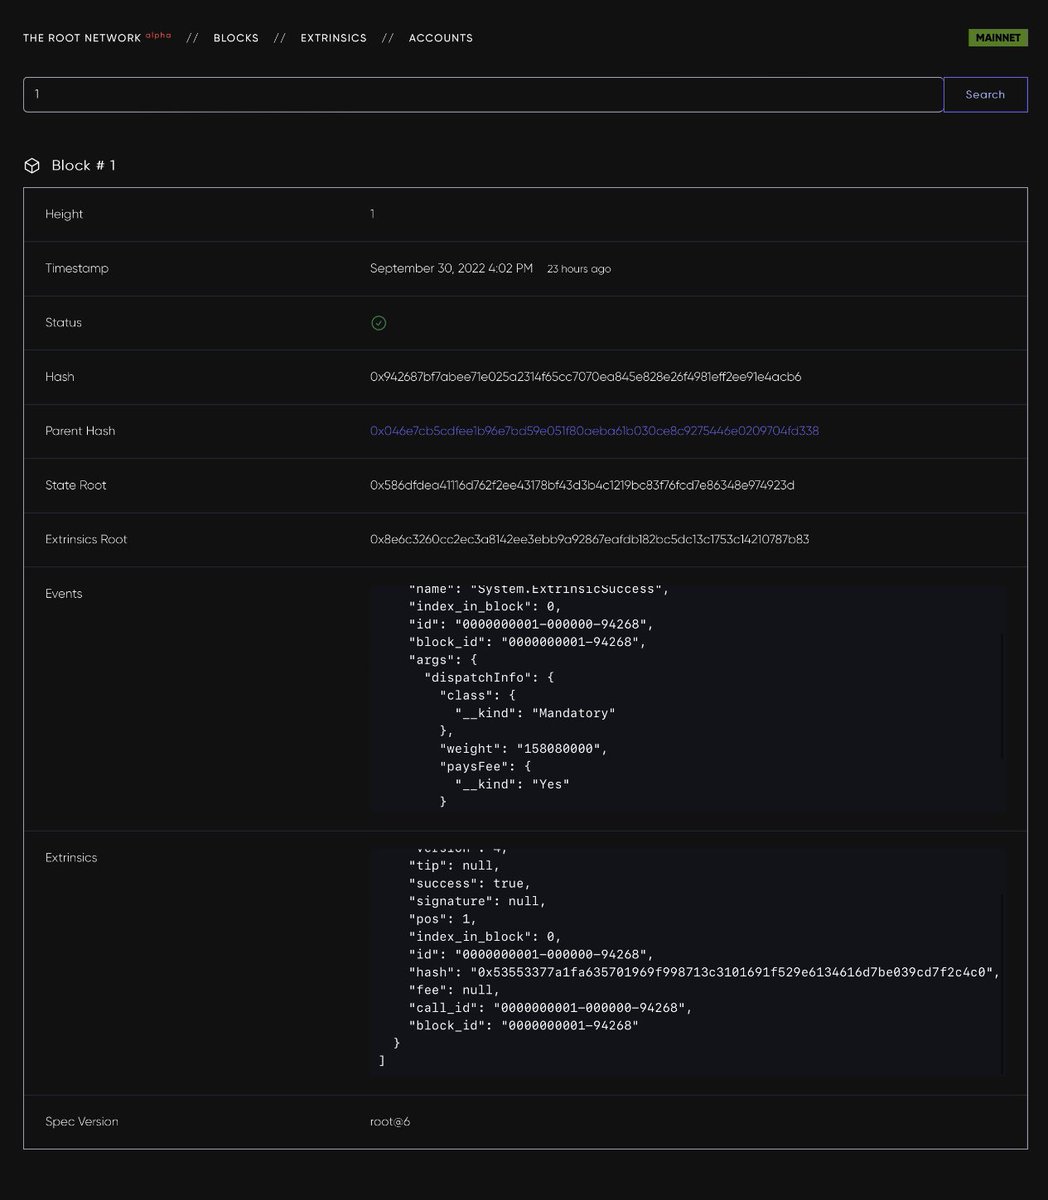This screenshot has width=1048, height=1200.
Task: Click the "success": true line in Extrinsics
Action: click(470, 883)
